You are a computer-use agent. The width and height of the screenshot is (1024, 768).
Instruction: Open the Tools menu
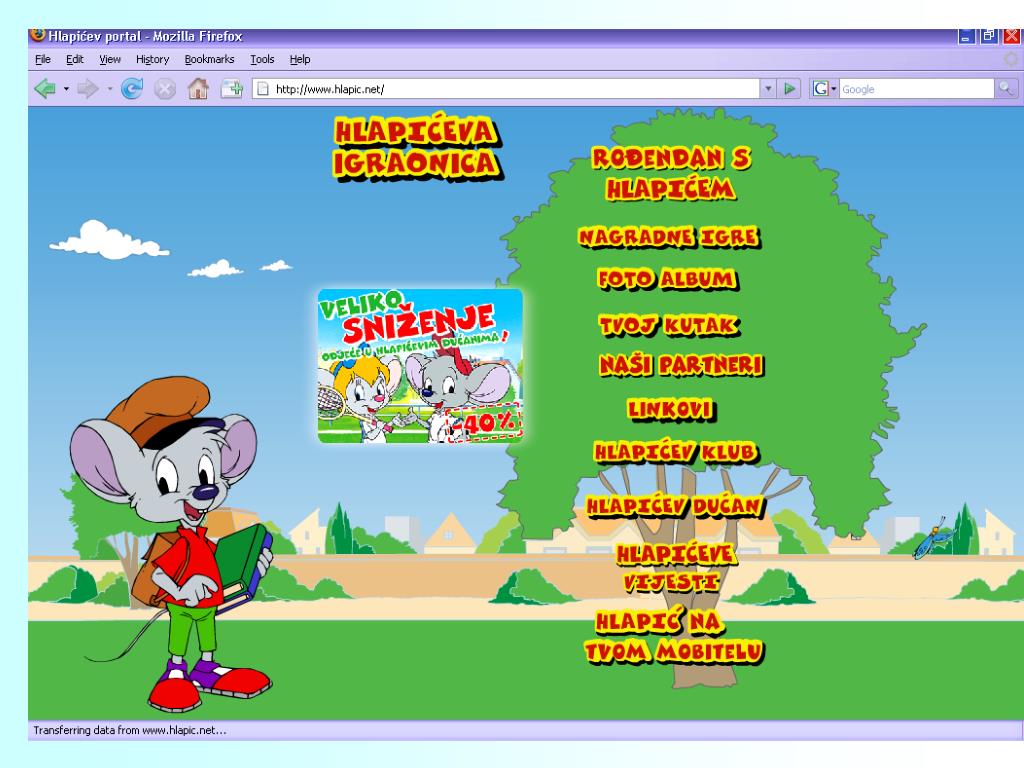[x=262, y=59]
